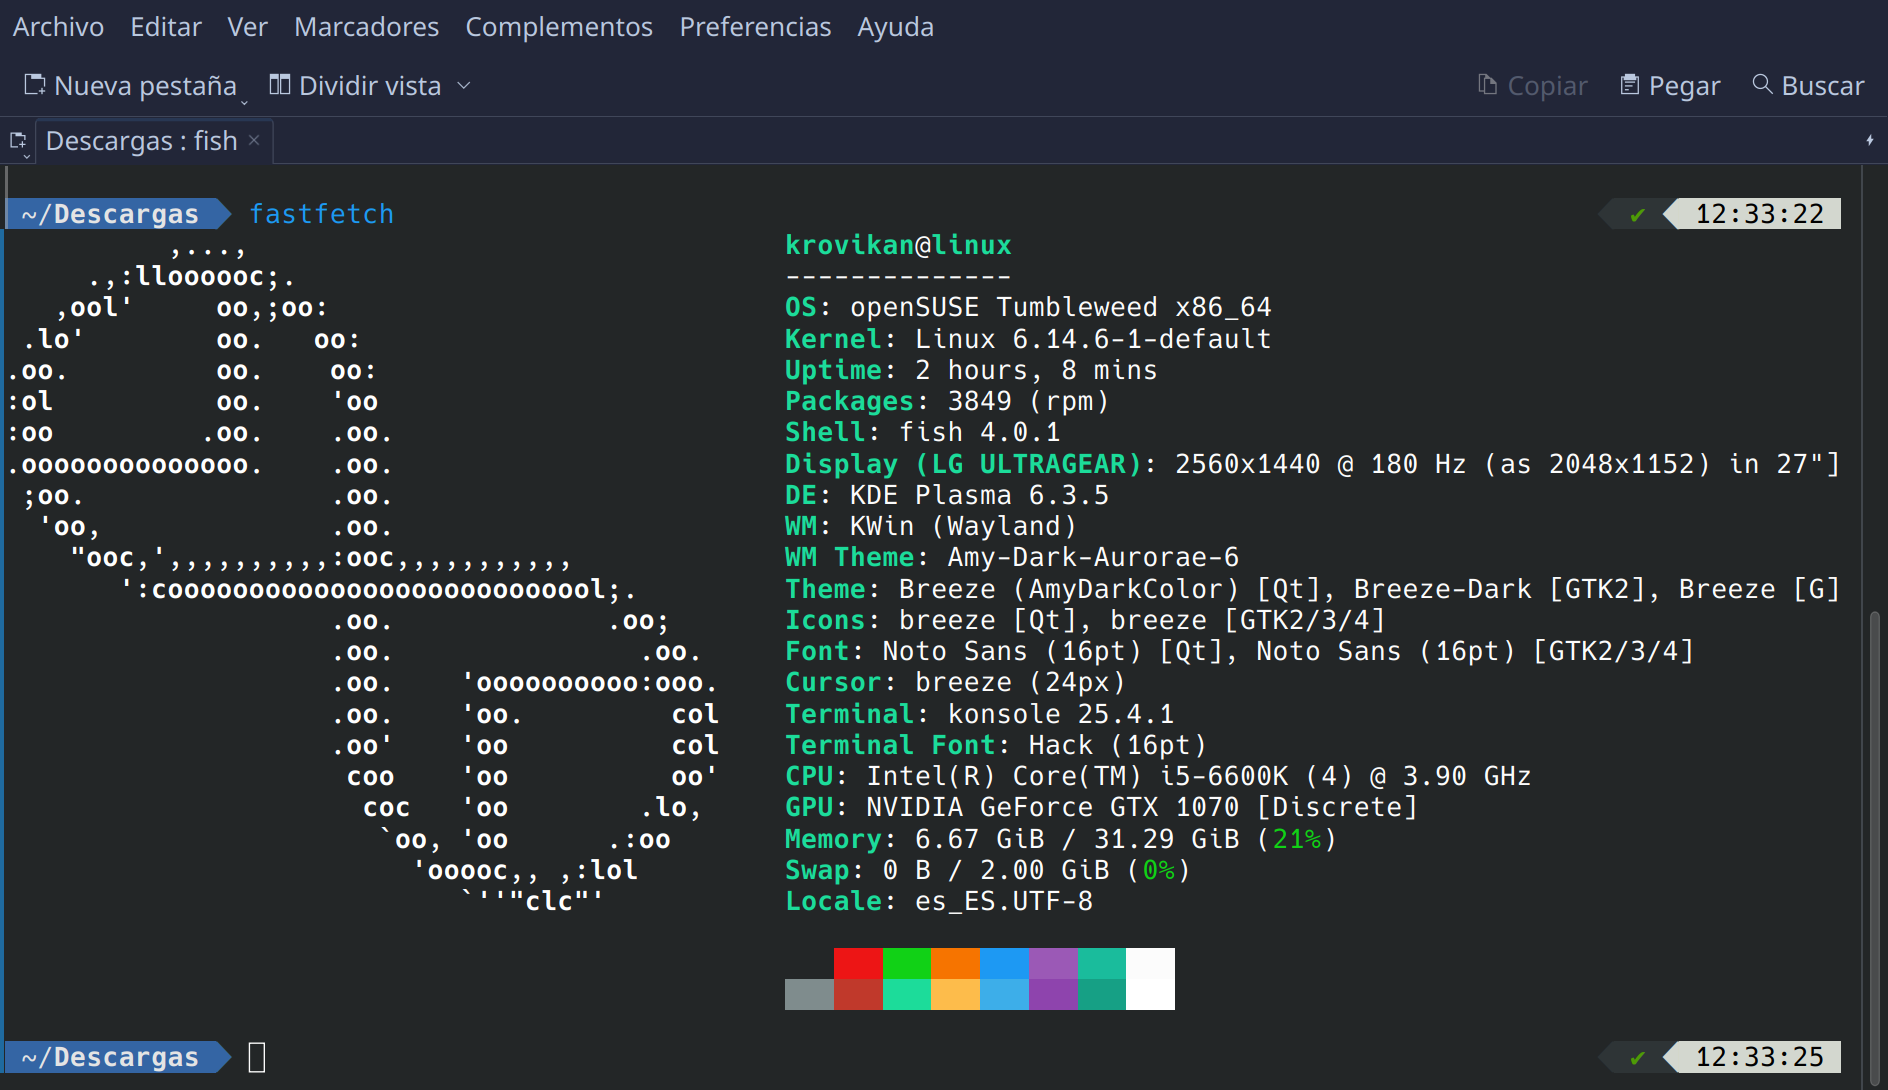
Task: Click the krovikan@linux title text
Action: [898, 245]
